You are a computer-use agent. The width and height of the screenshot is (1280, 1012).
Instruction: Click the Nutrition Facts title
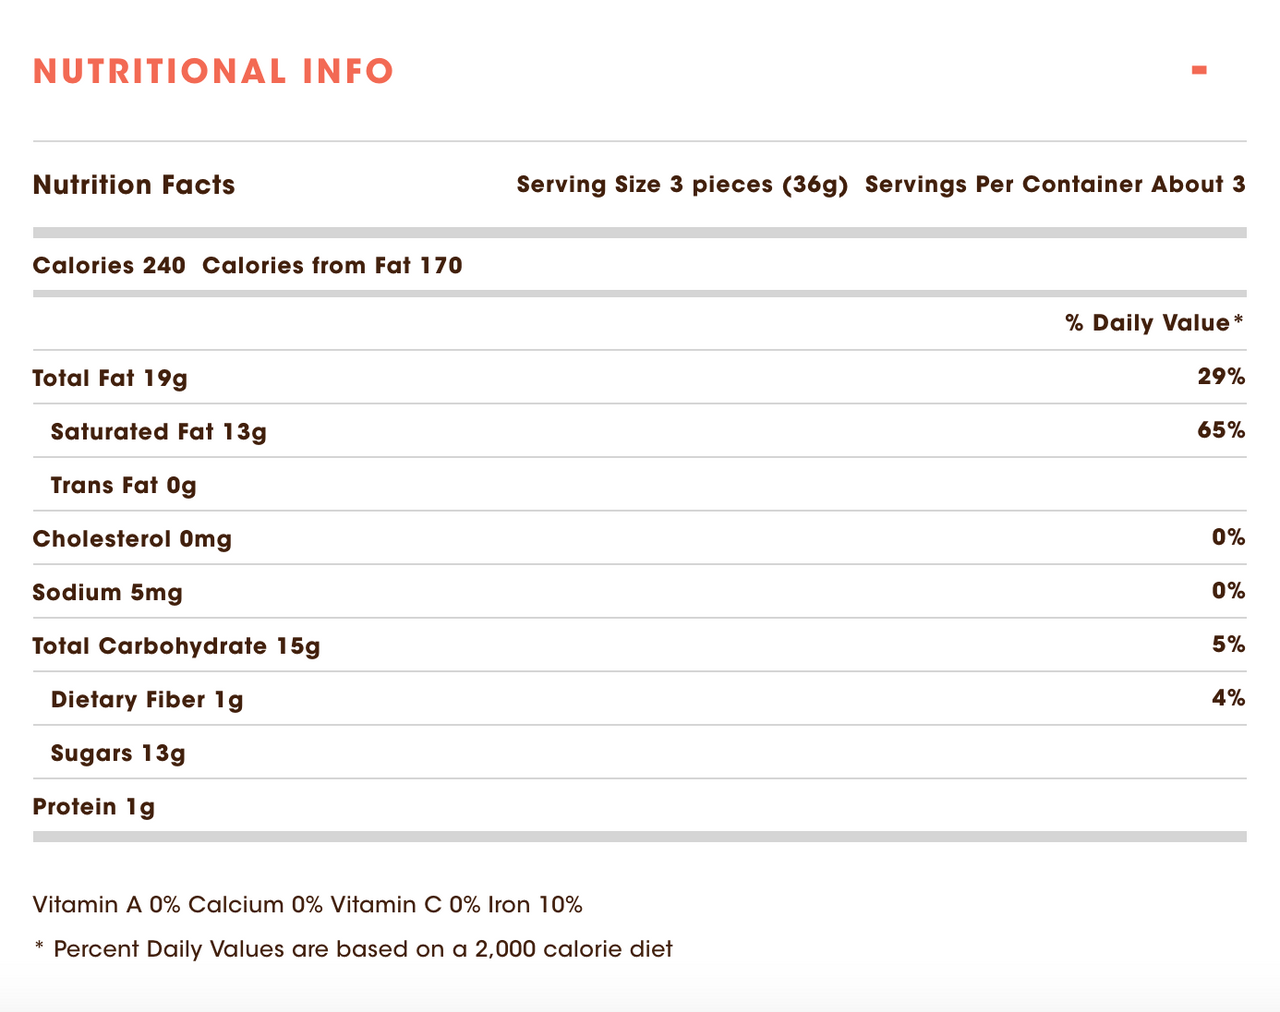(134, 185)
